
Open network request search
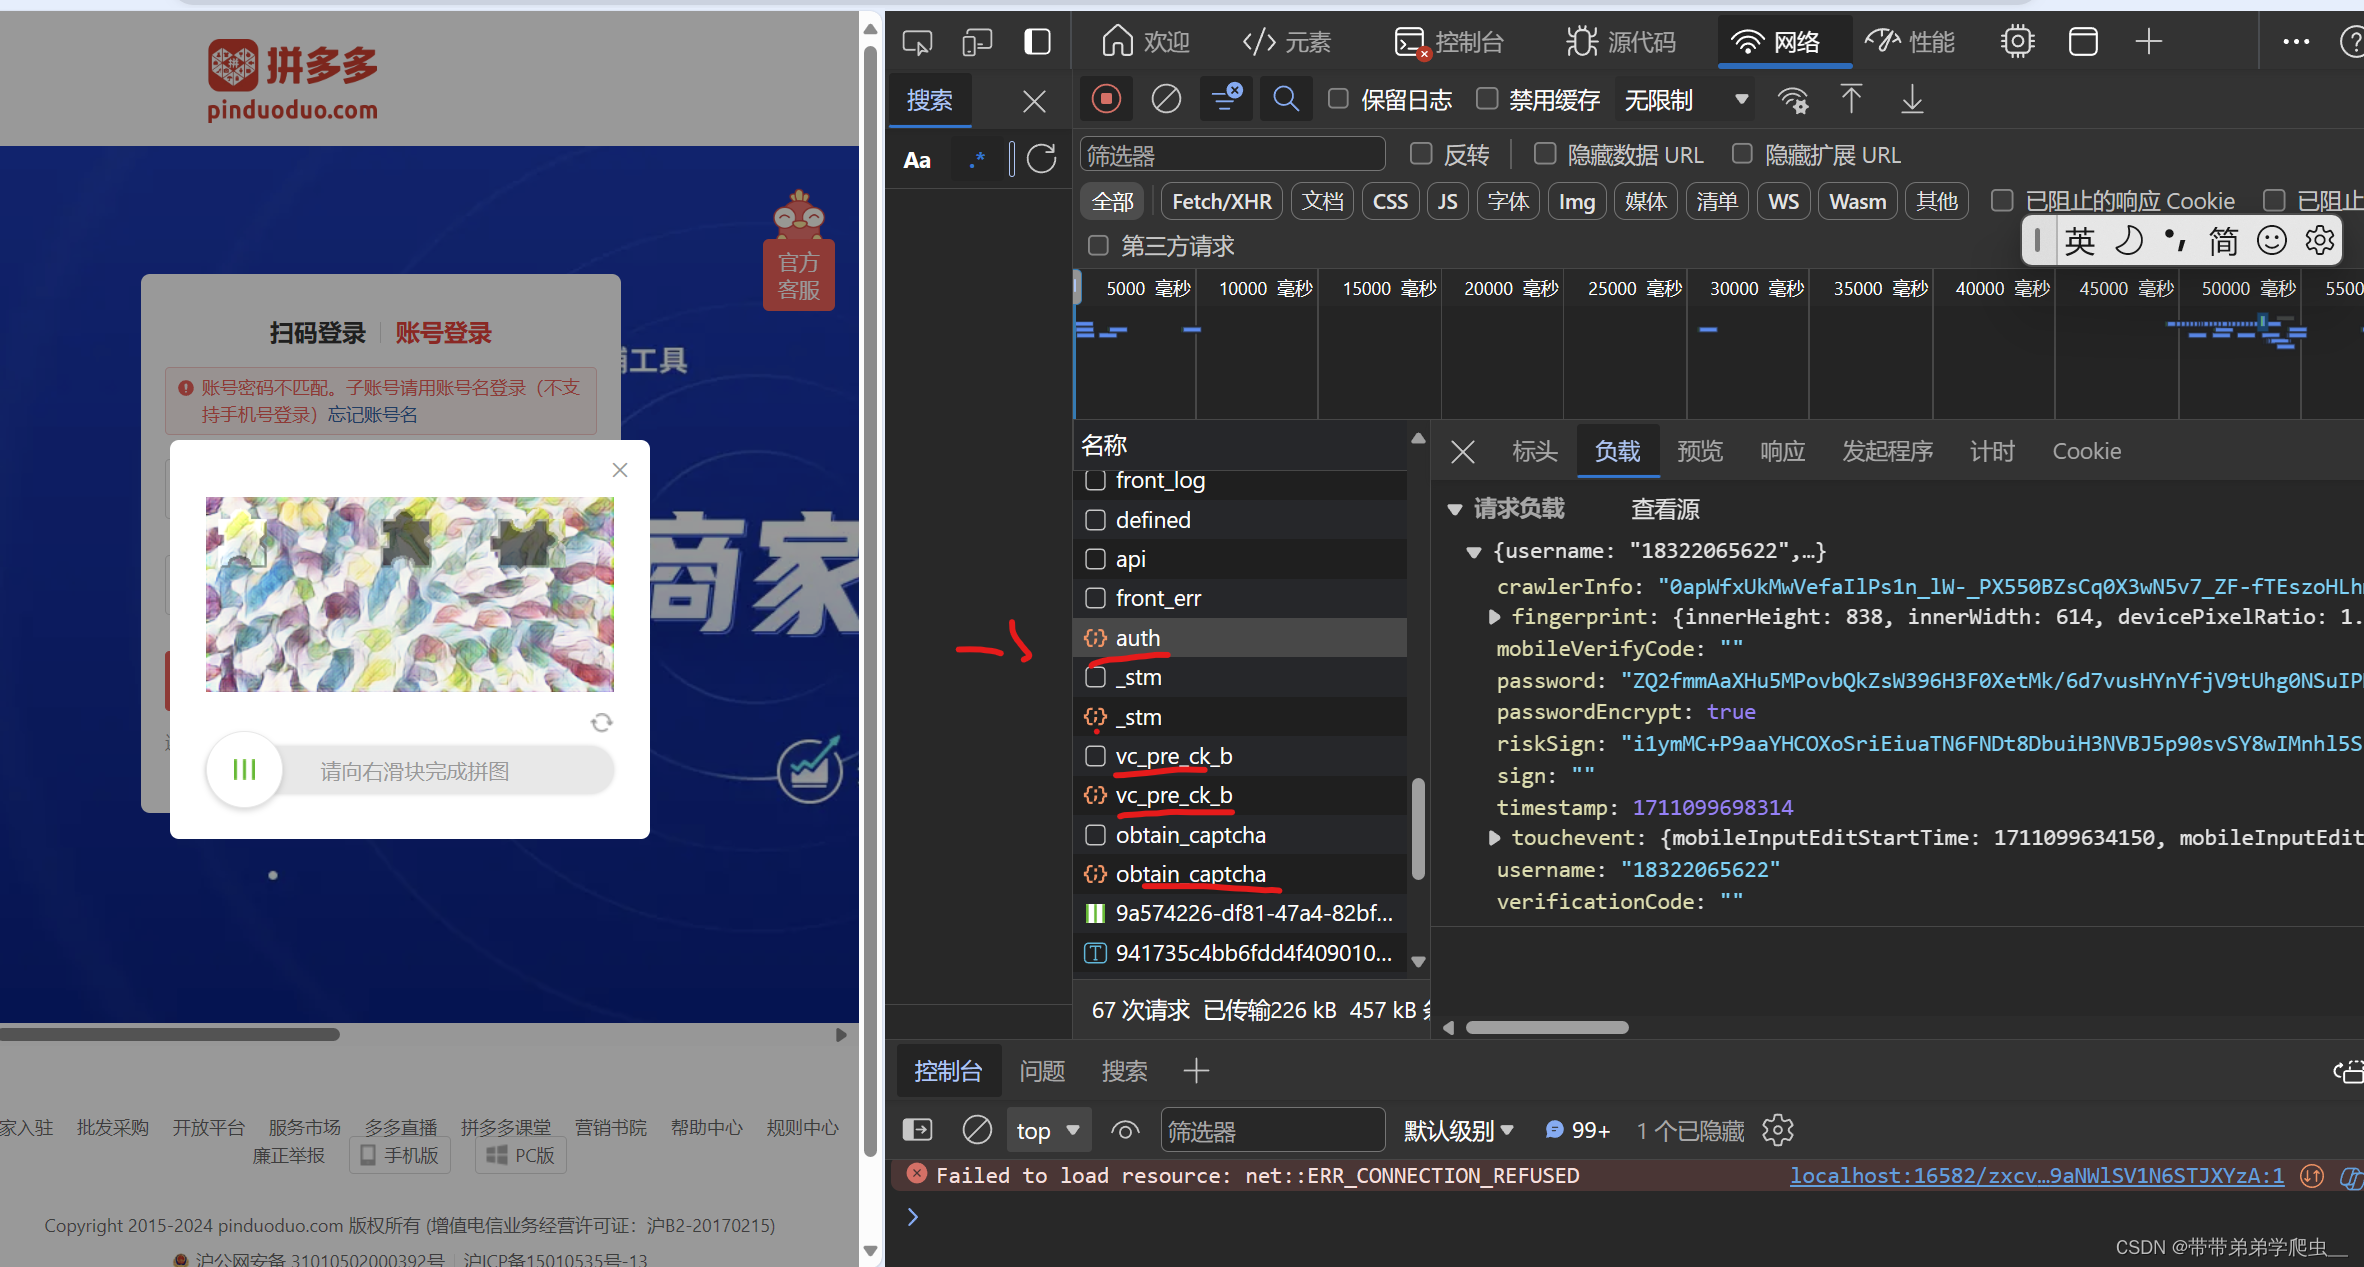(1286, 99)
